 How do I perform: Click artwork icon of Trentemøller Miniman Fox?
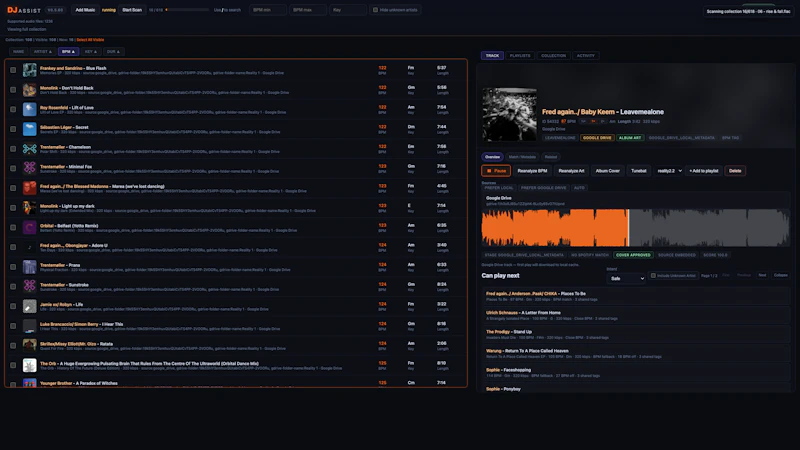30,168
